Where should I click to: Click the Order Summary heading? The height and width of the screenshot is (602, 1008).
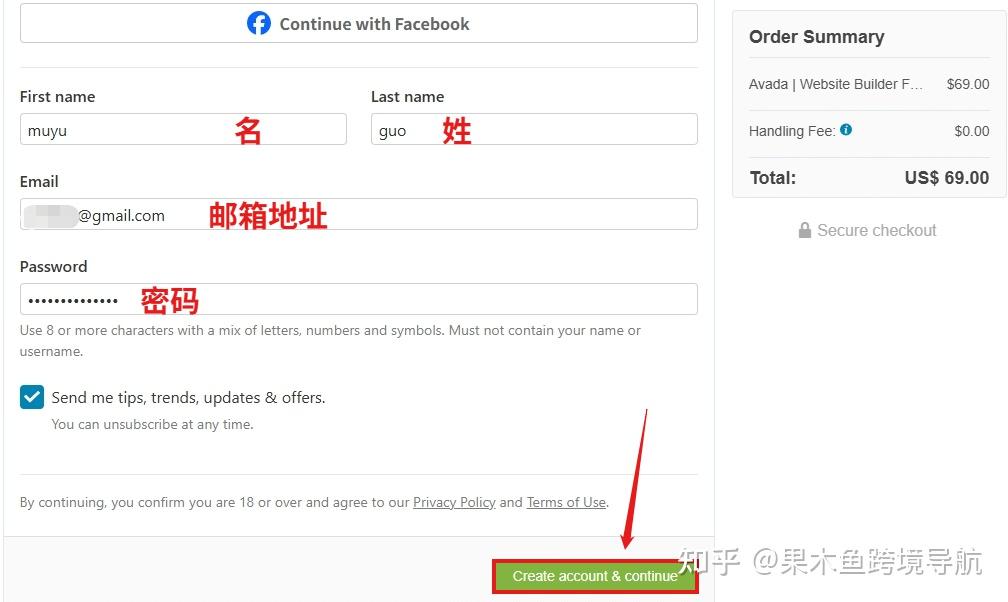(816, 37)
